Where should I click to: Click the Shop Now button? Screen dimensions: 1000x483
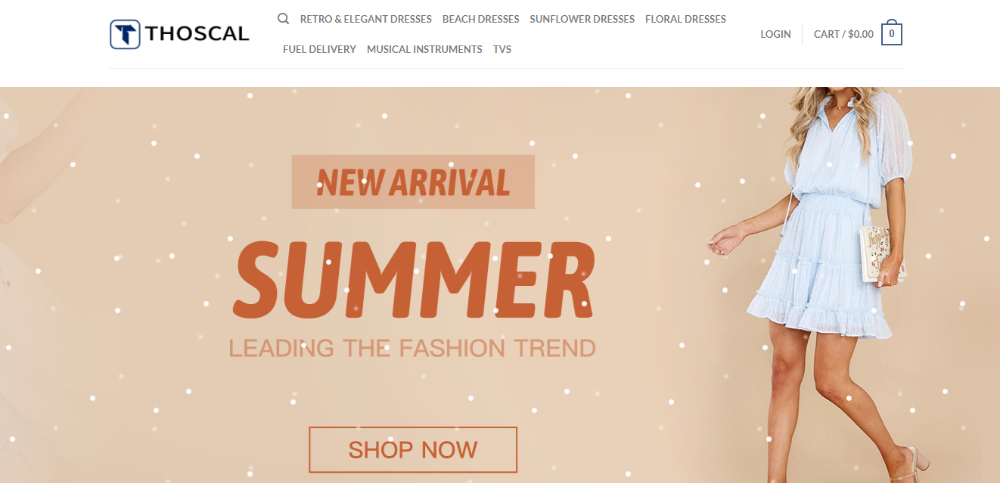click(x=413, y=450)
